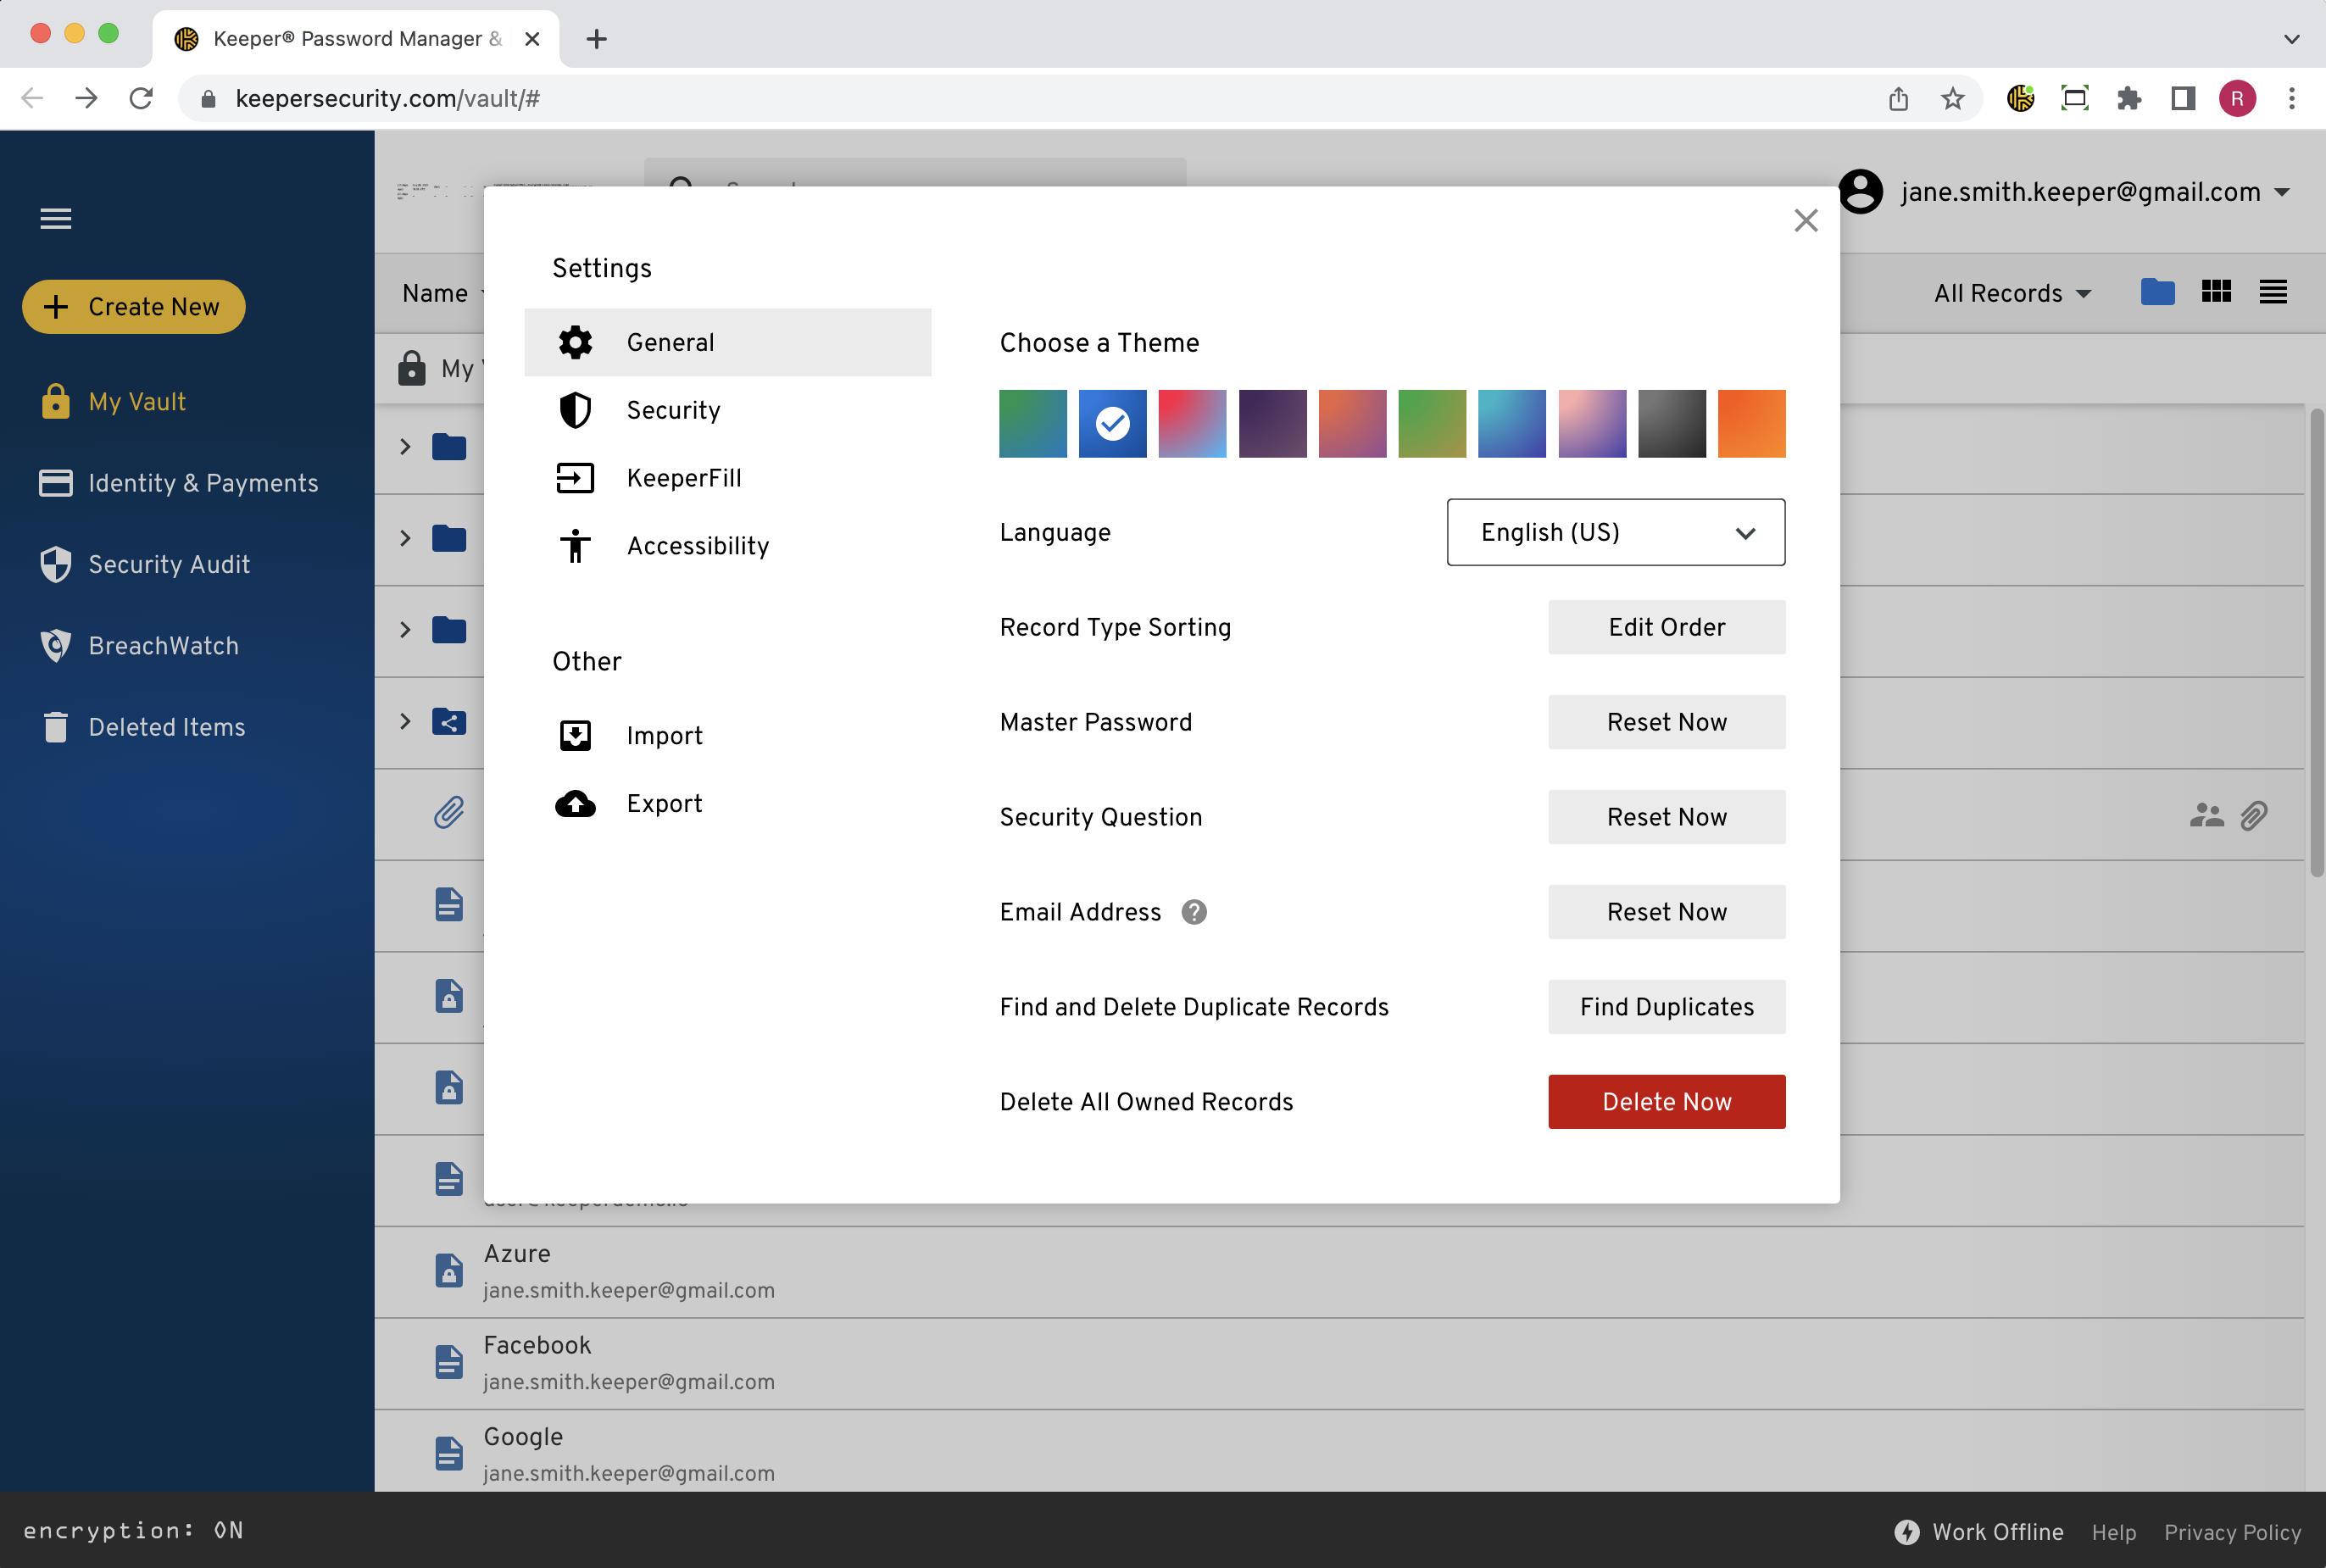2326x1568 pixels.
Task: Choose the dark purple theme swatch
Action: pos(1272,424)
